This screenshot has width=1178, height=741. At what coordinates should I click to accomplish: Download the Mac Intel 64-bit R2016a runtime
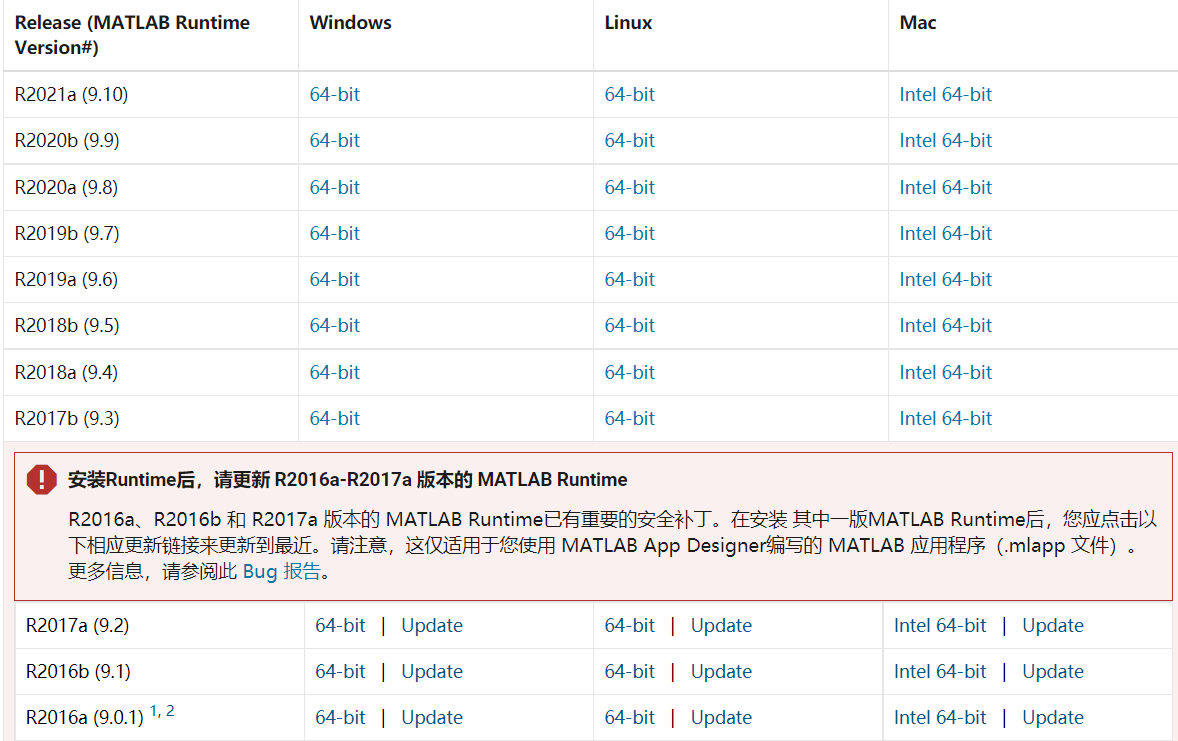[x=940, y=717]
